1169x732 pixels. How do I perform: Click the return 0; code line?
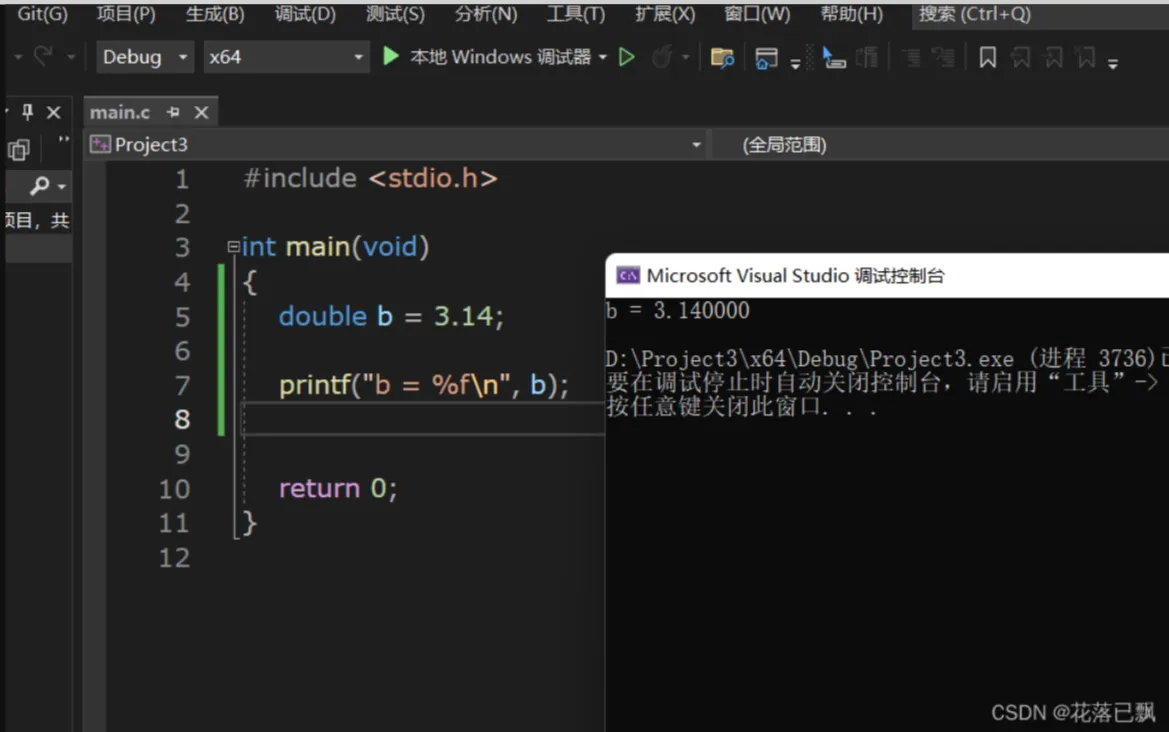tap(338, 488)
